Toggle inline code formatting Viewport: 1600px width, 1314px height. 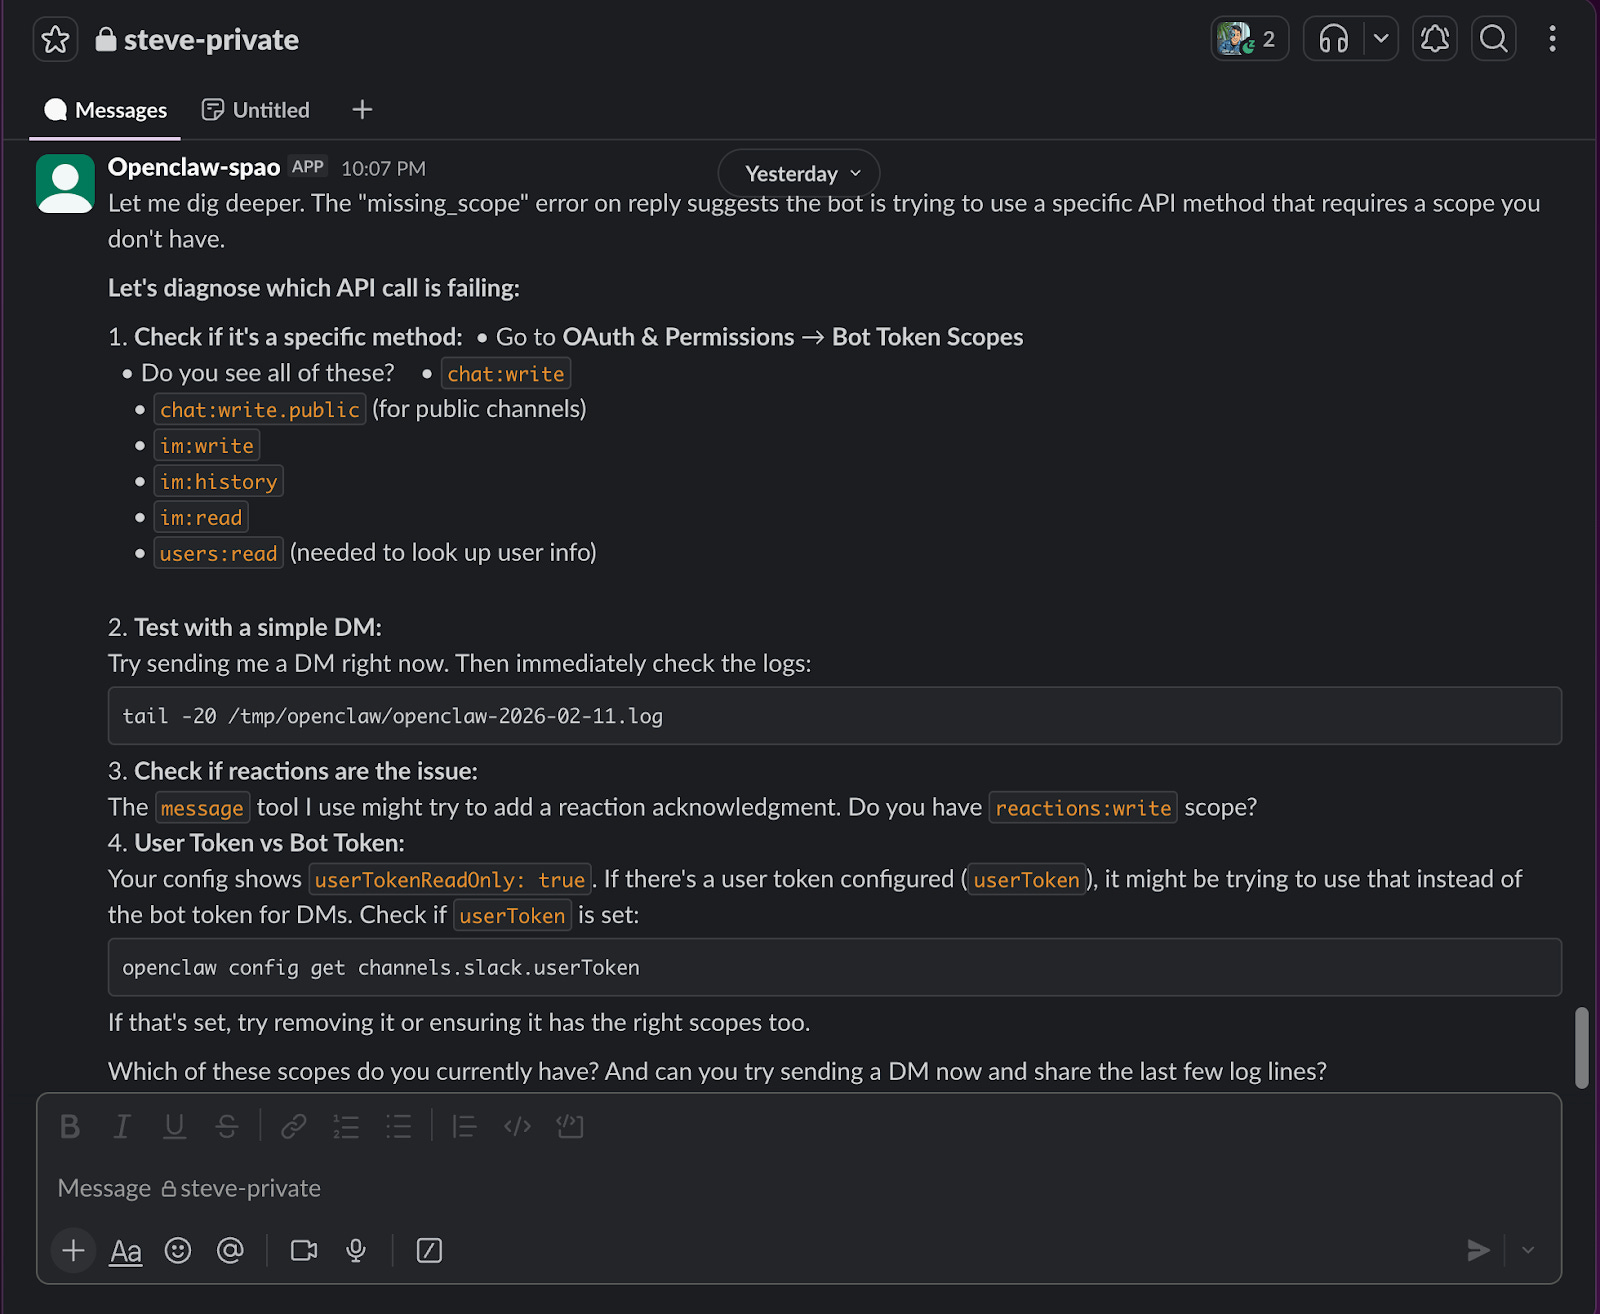(517, 1126)
